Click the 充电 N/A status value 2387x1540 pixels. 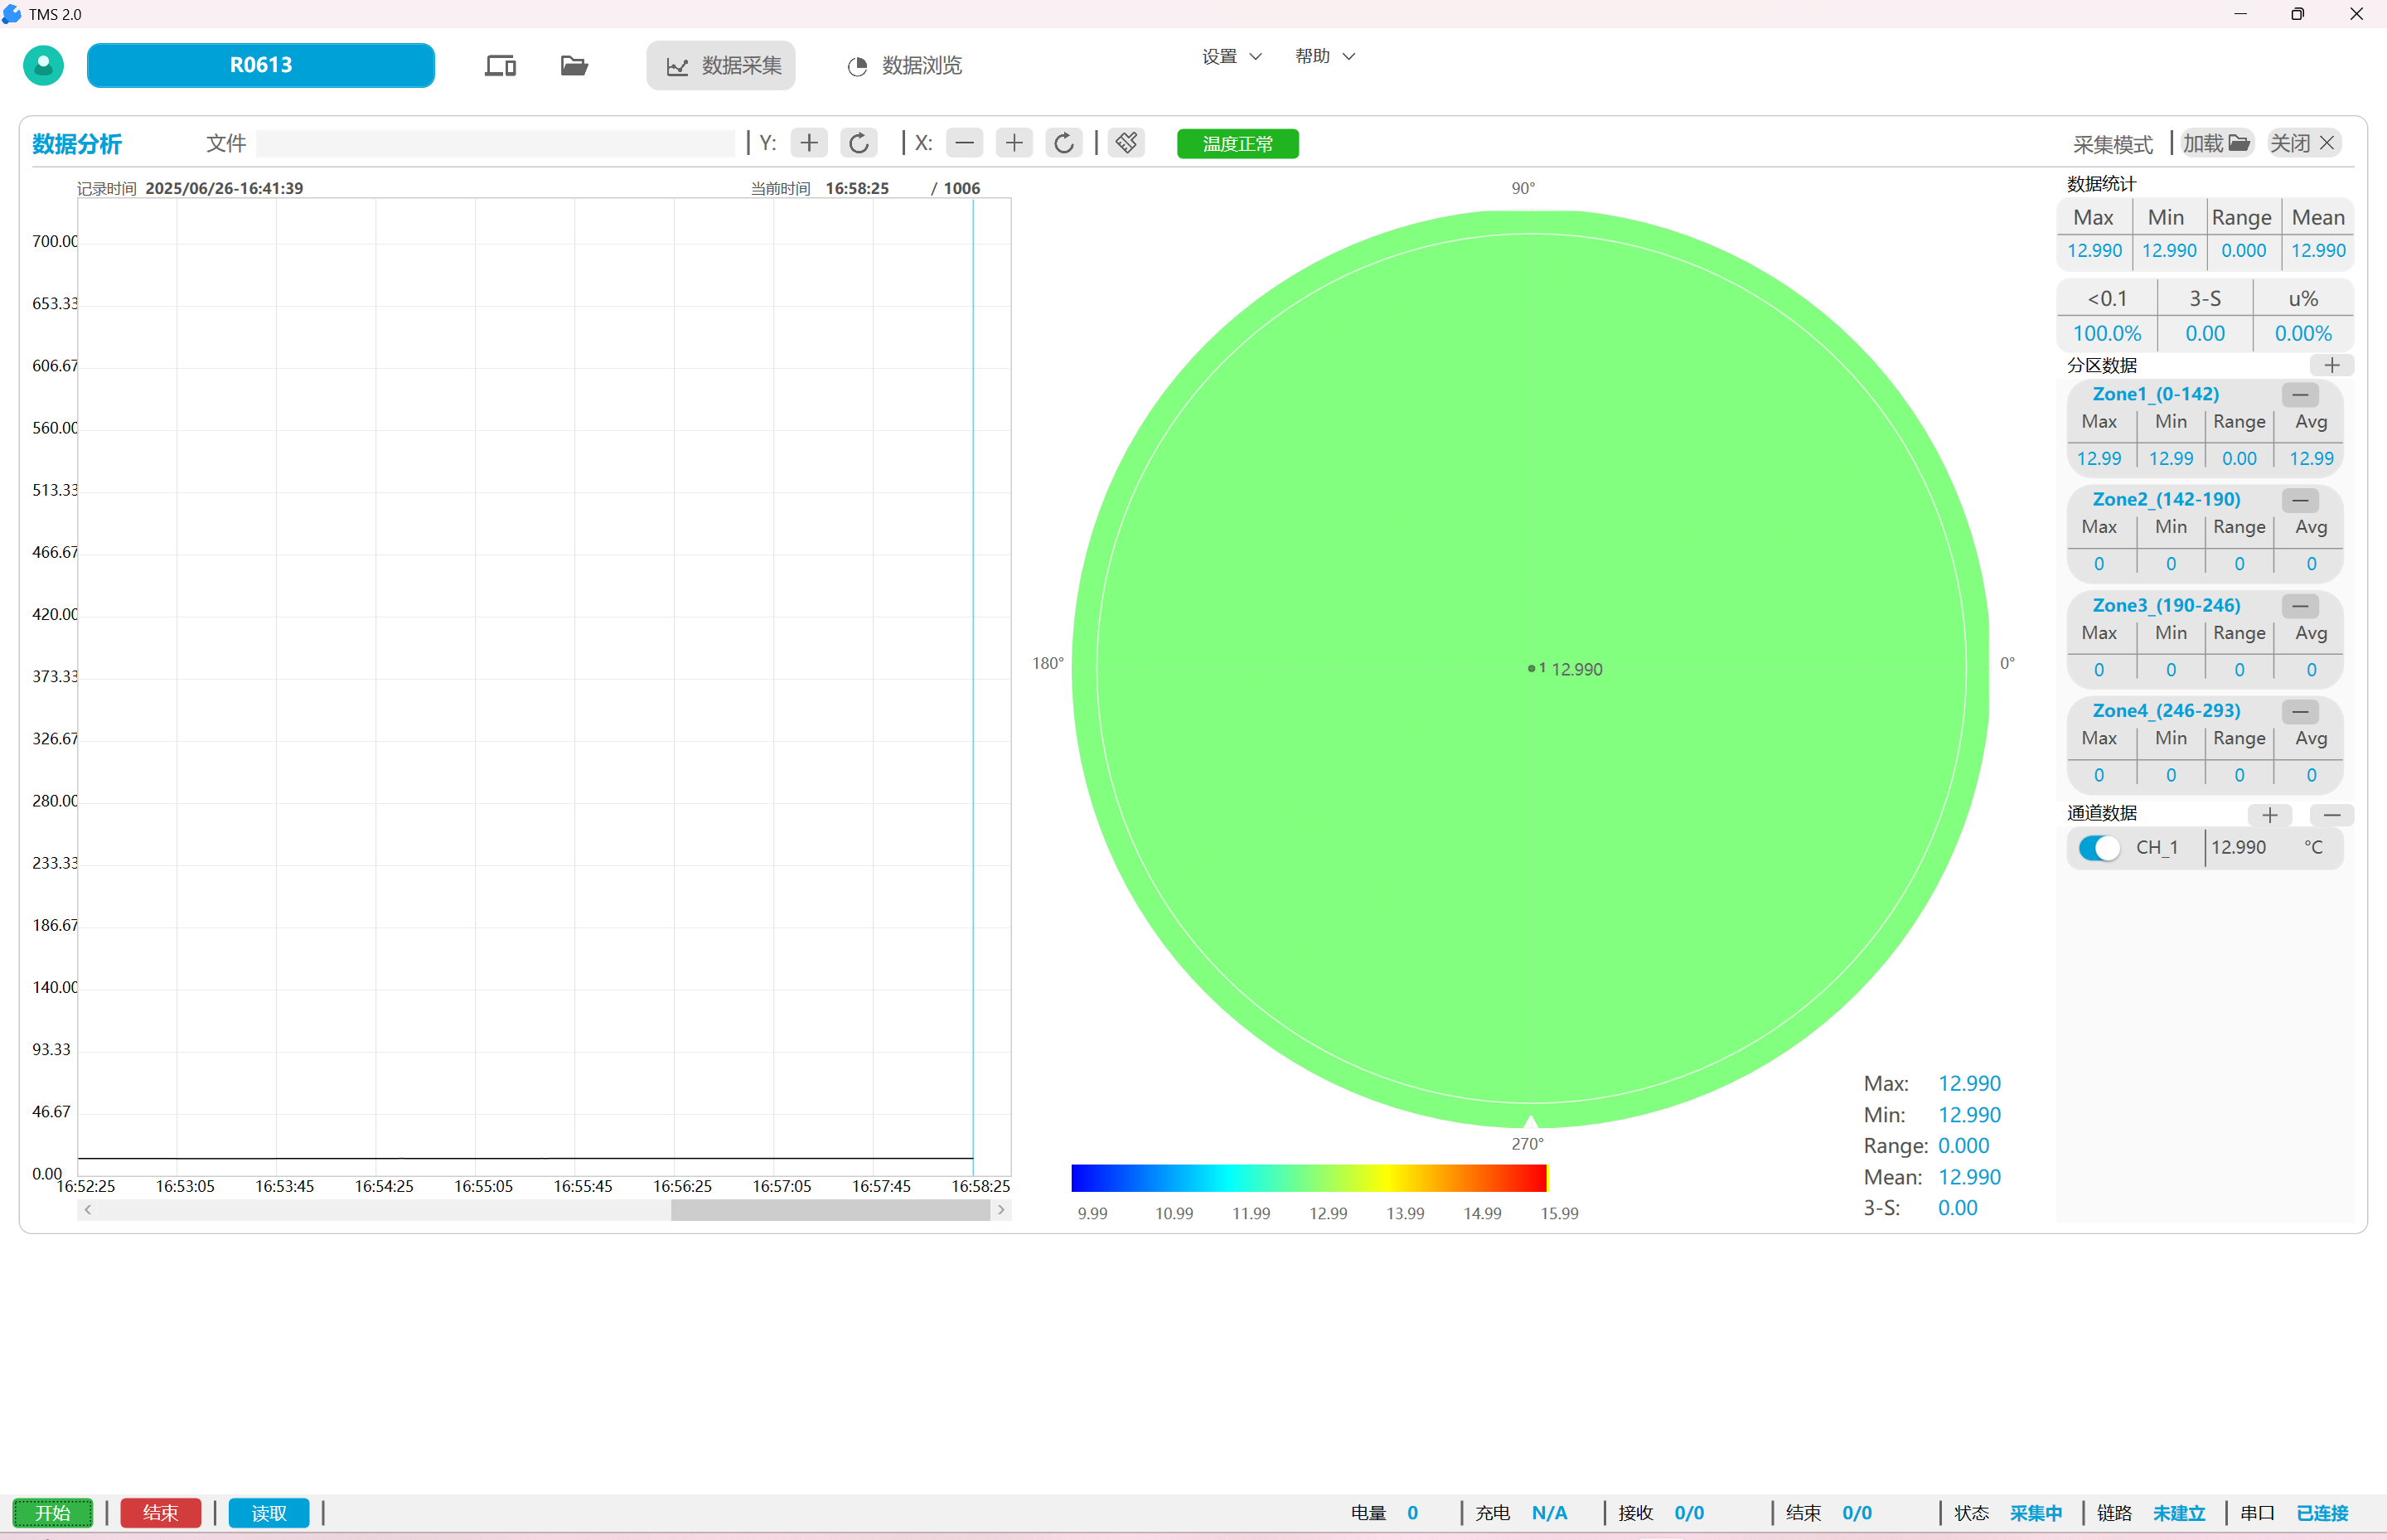[x=1549, y=1513]
